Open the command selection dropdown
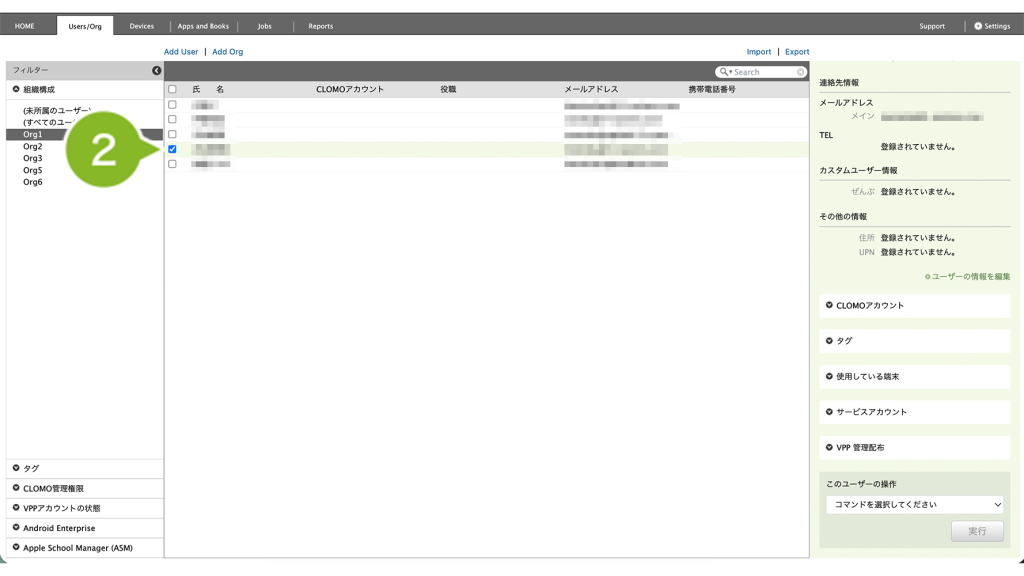This screenshot has height=576, width=1024. [x=914, y=505]
